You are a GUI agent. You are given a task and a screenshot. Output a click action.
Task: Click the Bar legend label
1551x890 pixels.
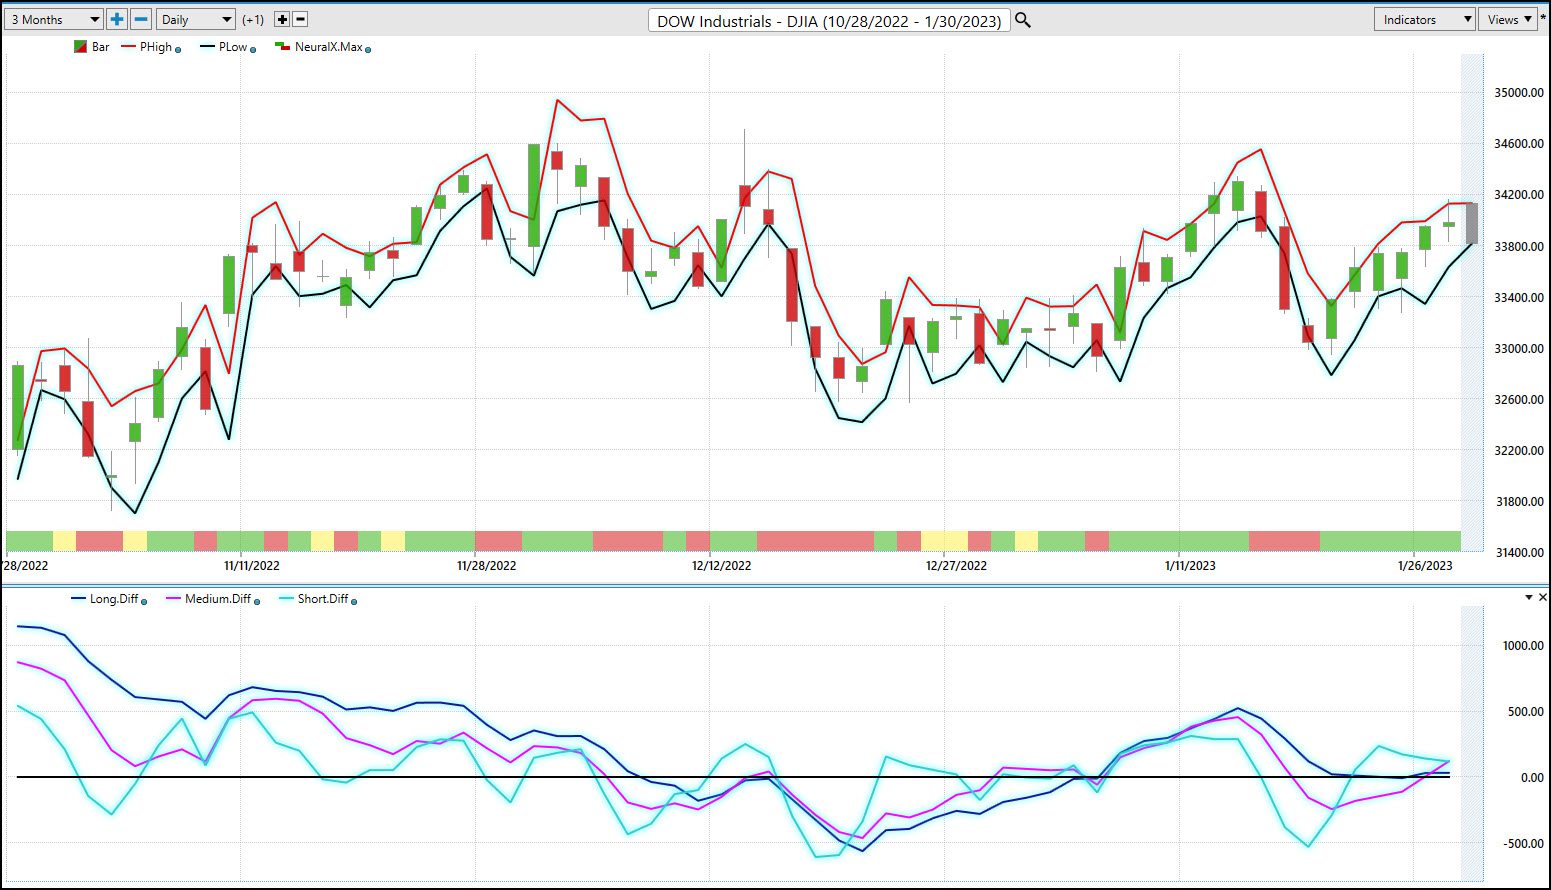coord(101,47)
